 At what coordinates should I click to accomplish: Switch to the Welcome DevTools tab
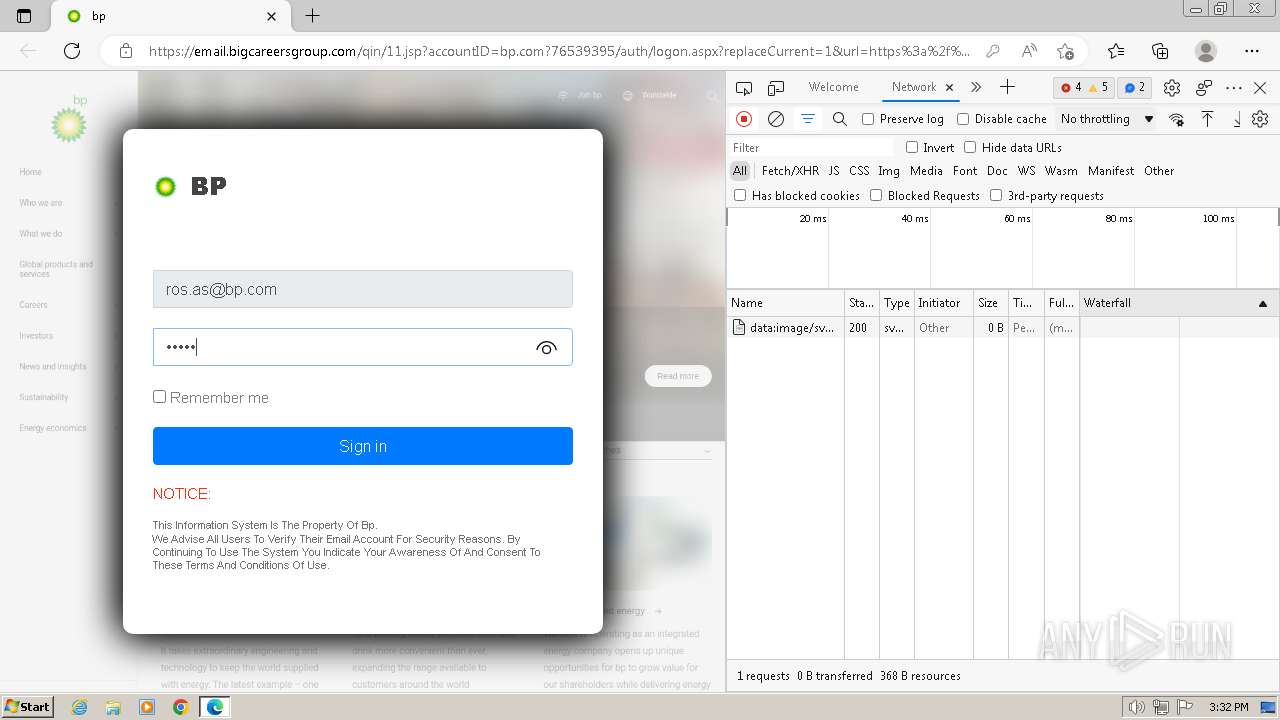point(834,87)
